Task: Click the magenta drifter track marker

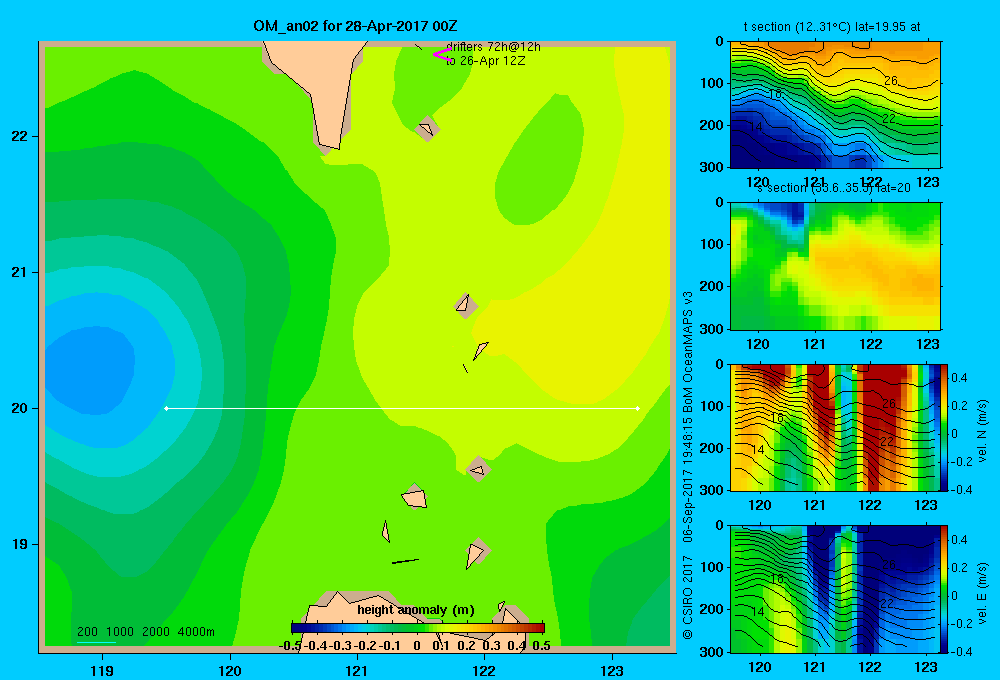Action: point(442,54)
